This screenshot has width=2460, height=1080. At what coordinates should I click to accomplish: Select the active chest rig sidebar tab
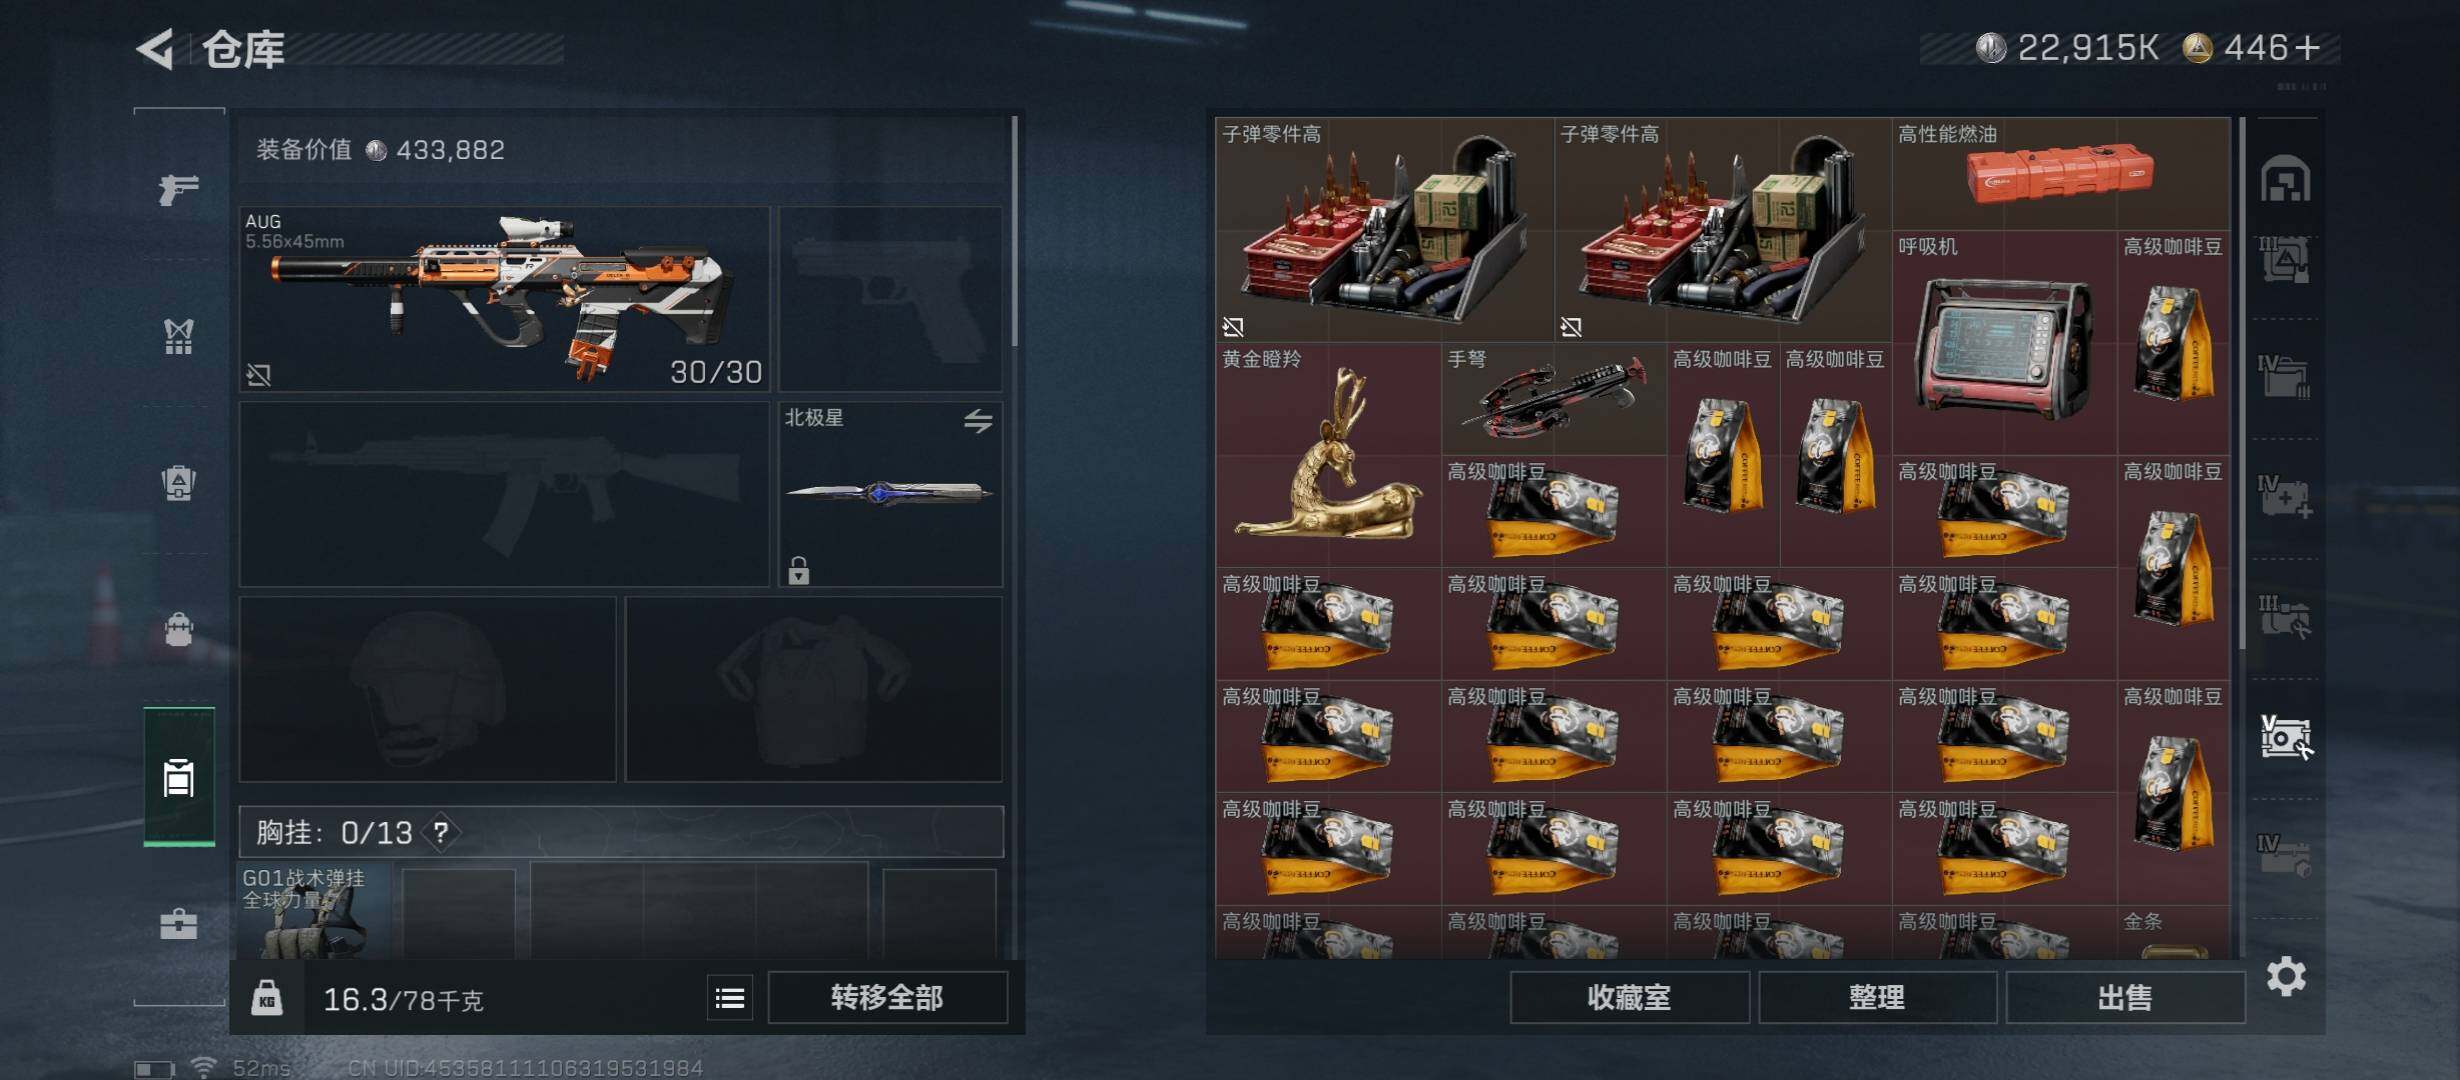click(x=179, y=777)
